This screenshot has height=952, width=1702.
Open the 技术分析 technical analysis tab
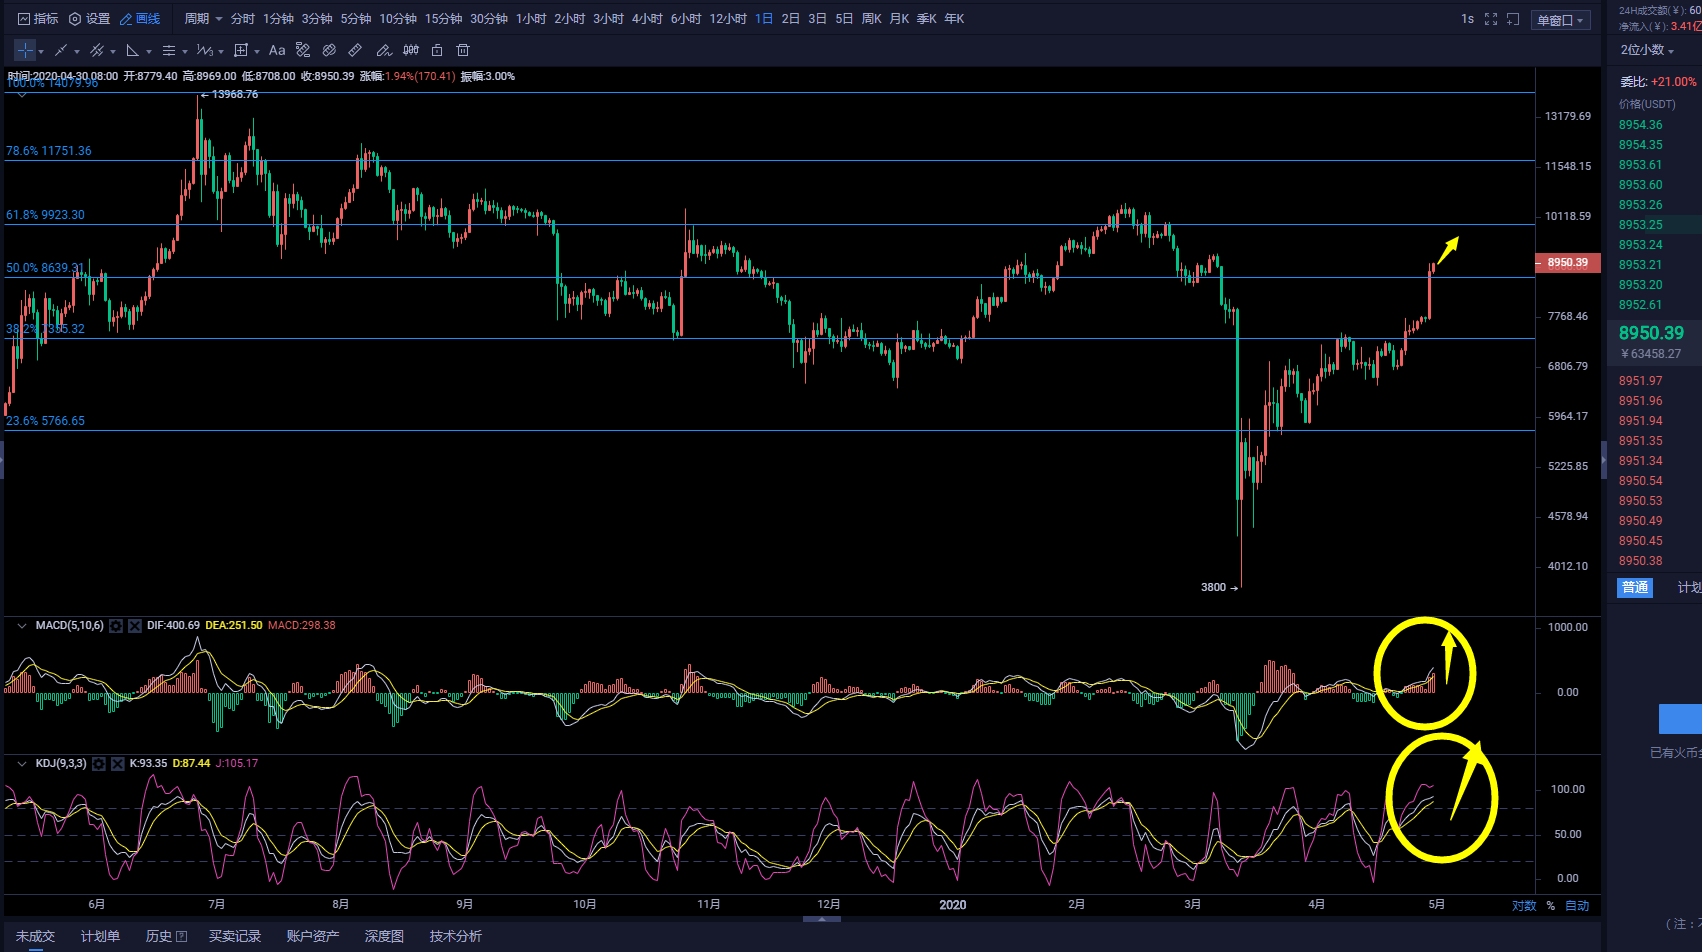(456, 936)
